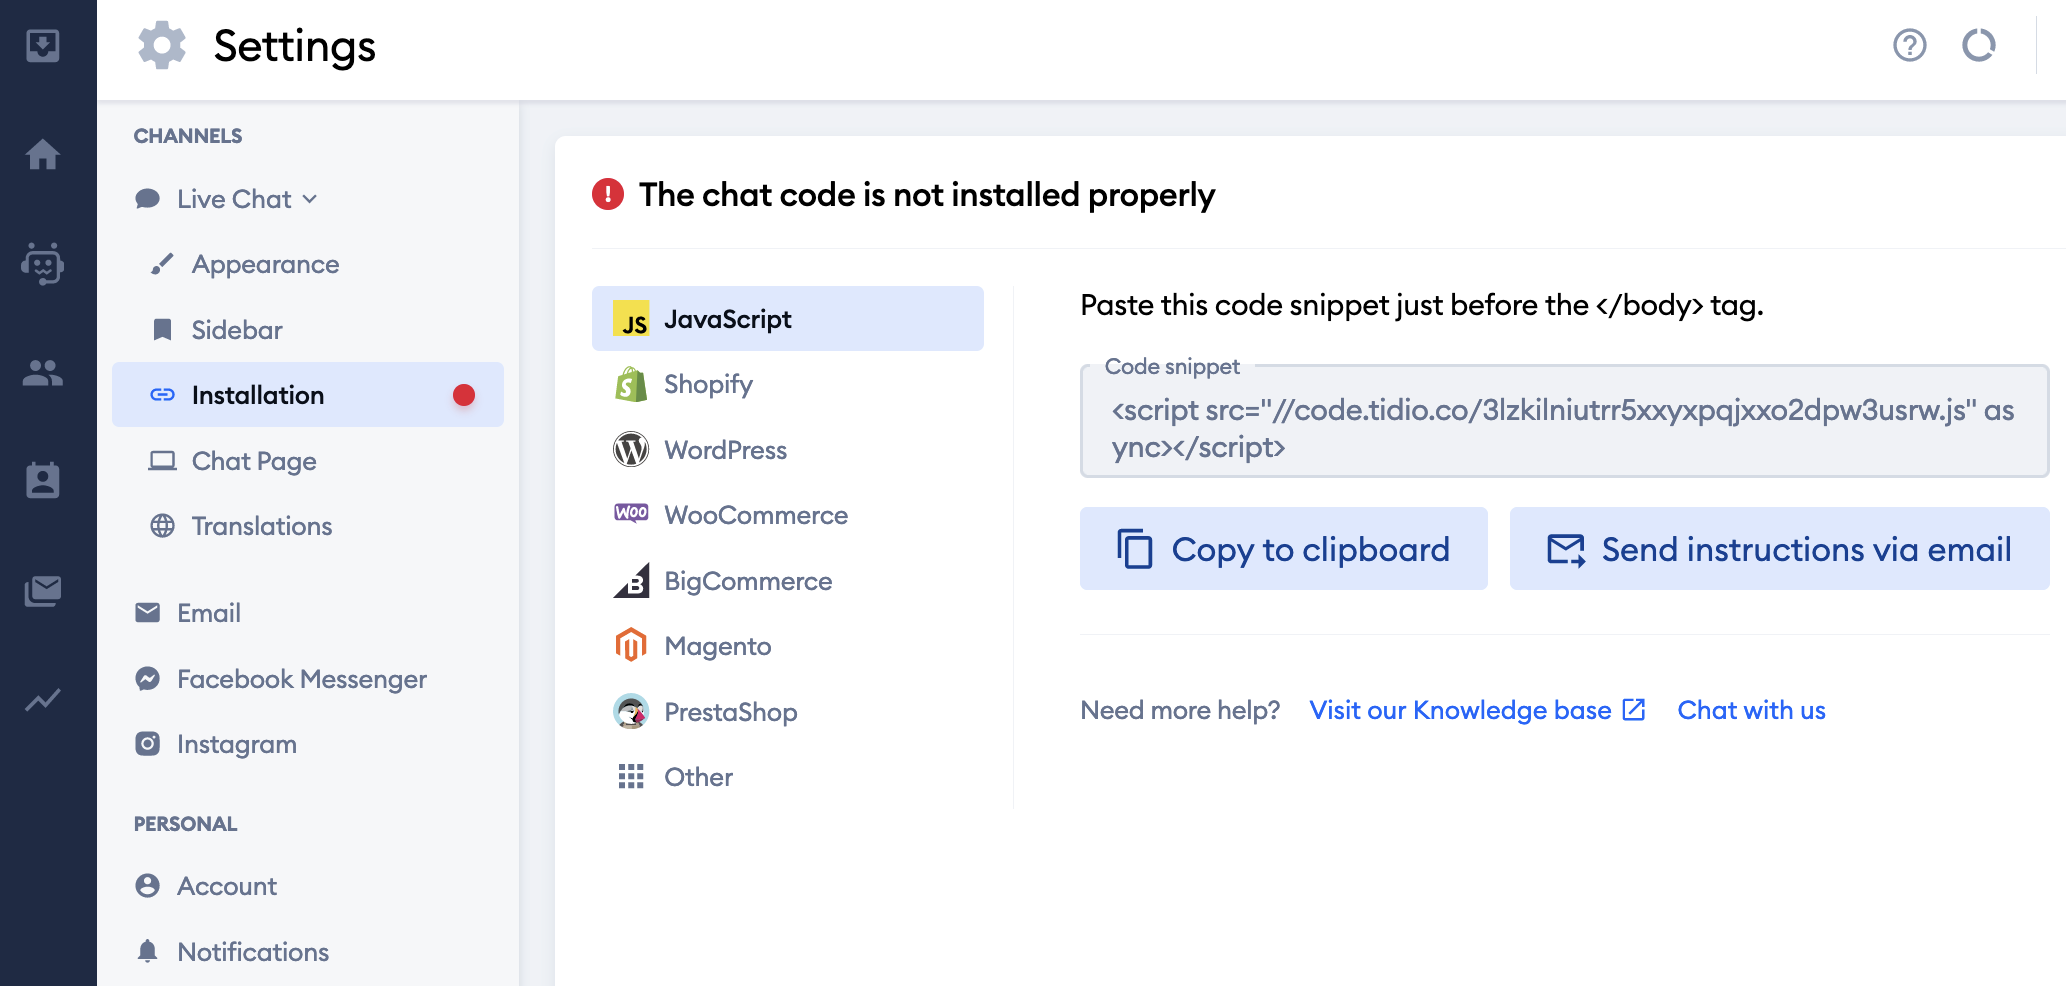Select the Magento installation tab
The image size is (2066, 986).
click(x=788, y=646)
